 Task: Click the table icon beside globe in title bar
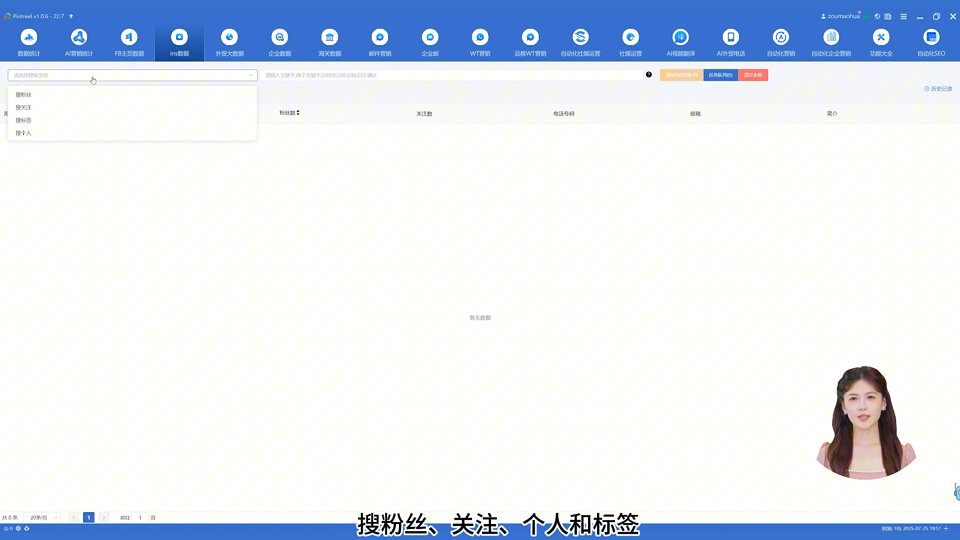(888, 17)
